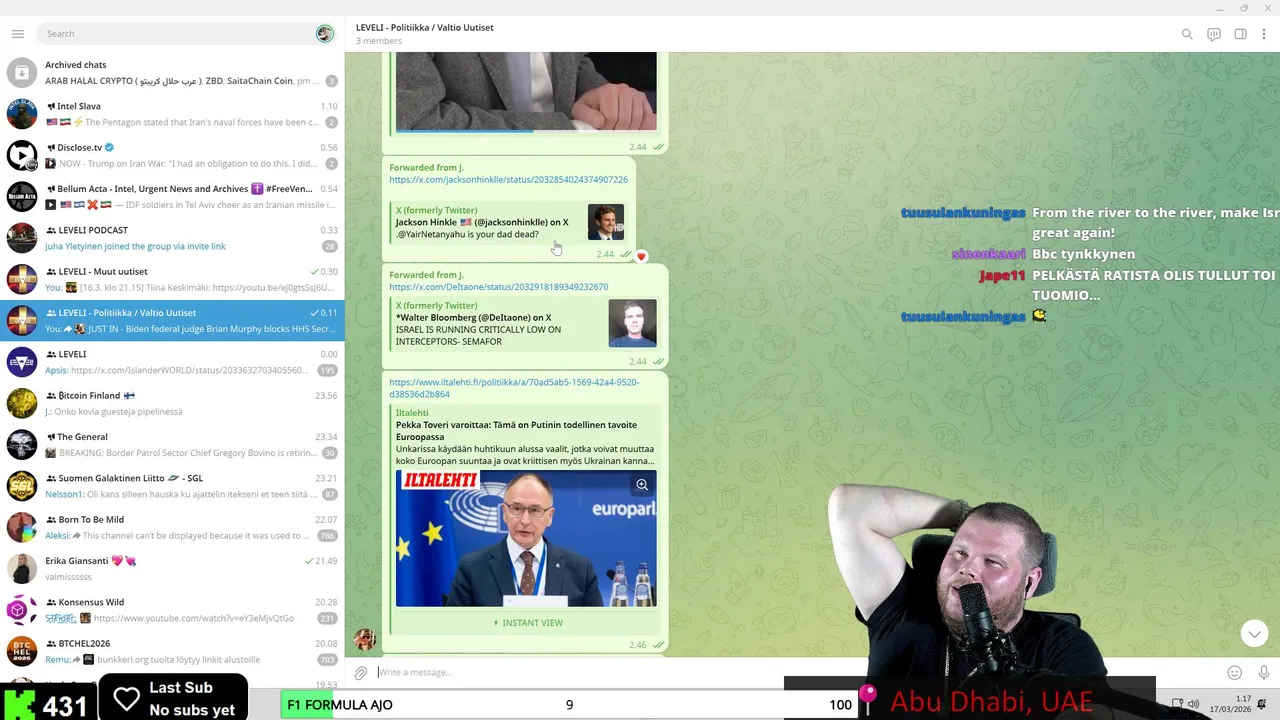
Task: Open Iltalehti Pekka Toveri preview image
Action: [526, 539]
